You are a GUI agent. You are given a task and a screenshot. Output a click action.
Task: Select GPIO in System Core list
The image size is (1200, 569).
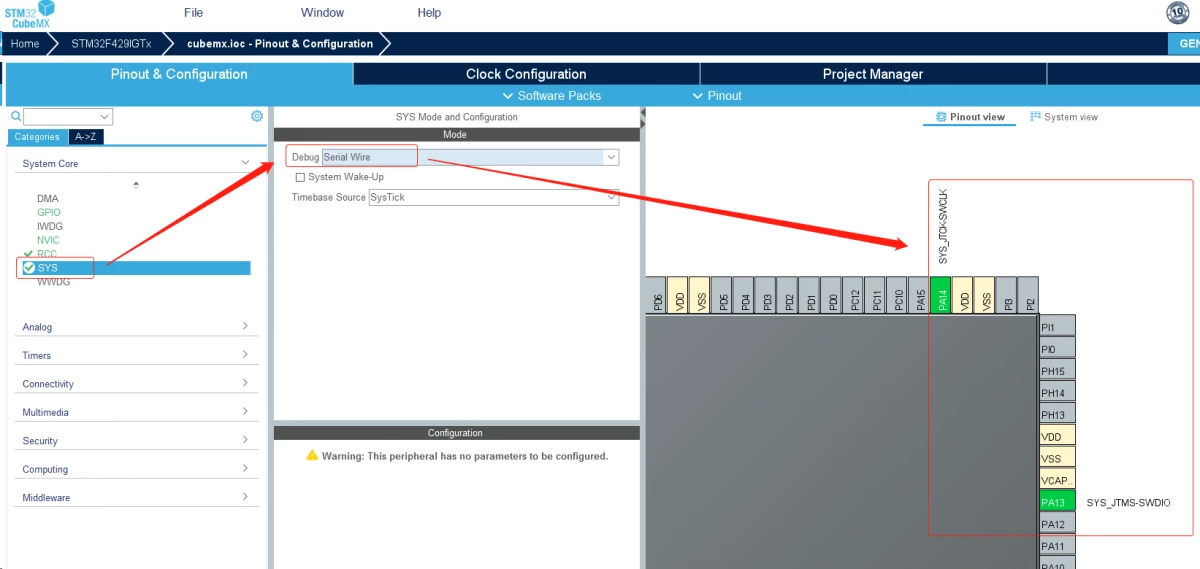(x=48, y=212)
